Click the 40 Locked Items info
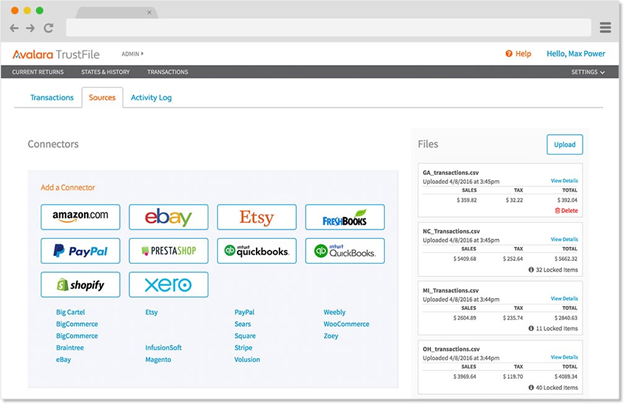 [553, 387]
